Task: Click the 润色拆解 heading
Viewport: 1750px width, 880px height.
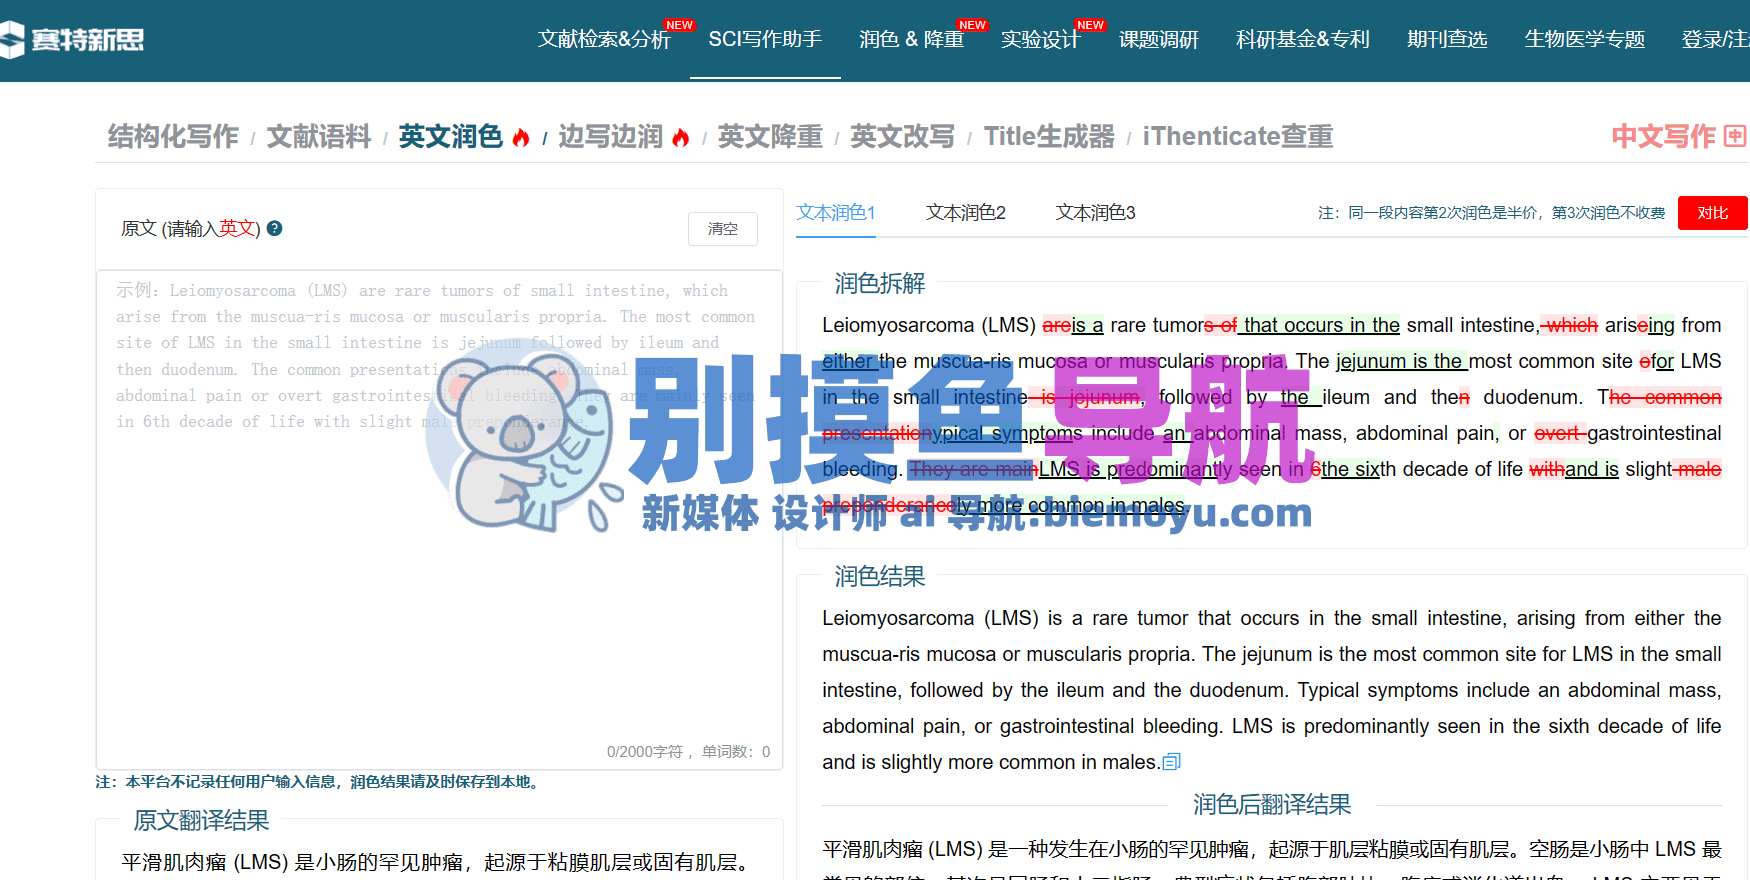Action: tap(880, 283)
